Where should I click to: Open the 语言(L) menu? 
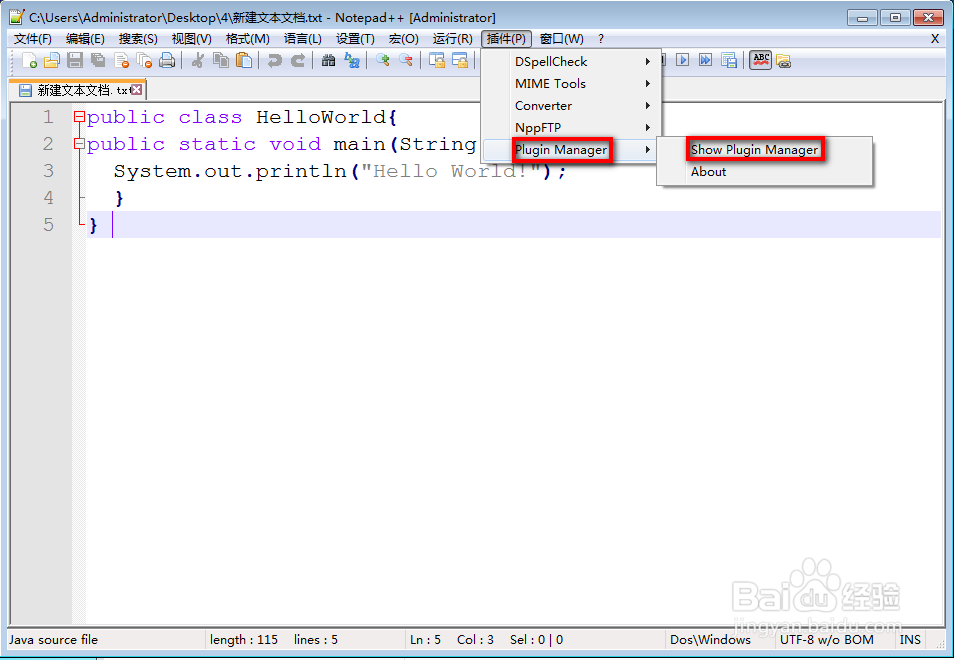pyautogui.click(x=302, y=39)
